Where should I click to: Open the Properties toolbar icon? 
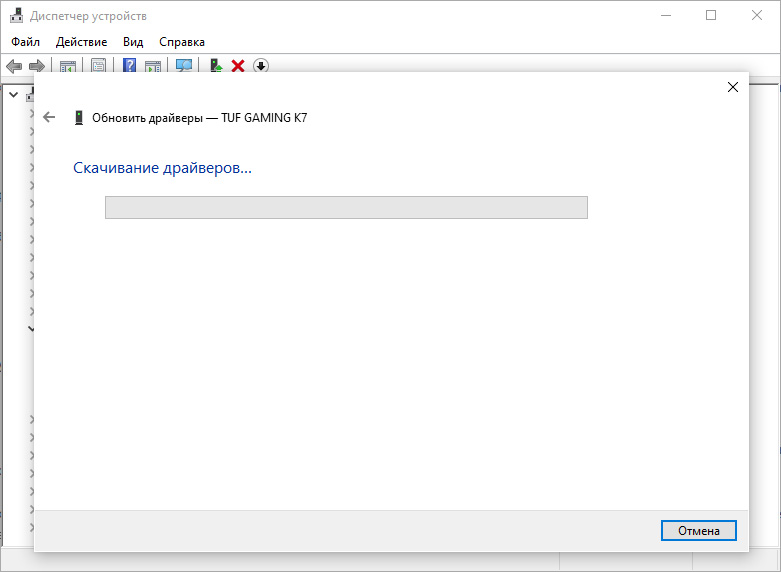pyautogui.click(x=99, y=65)
